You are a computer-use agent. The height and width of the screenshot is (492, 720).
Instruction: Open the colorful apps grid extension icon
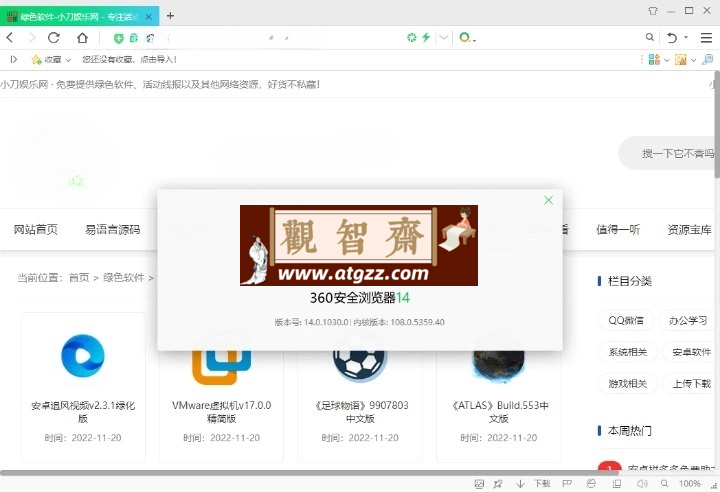click(x=654, y=59)
